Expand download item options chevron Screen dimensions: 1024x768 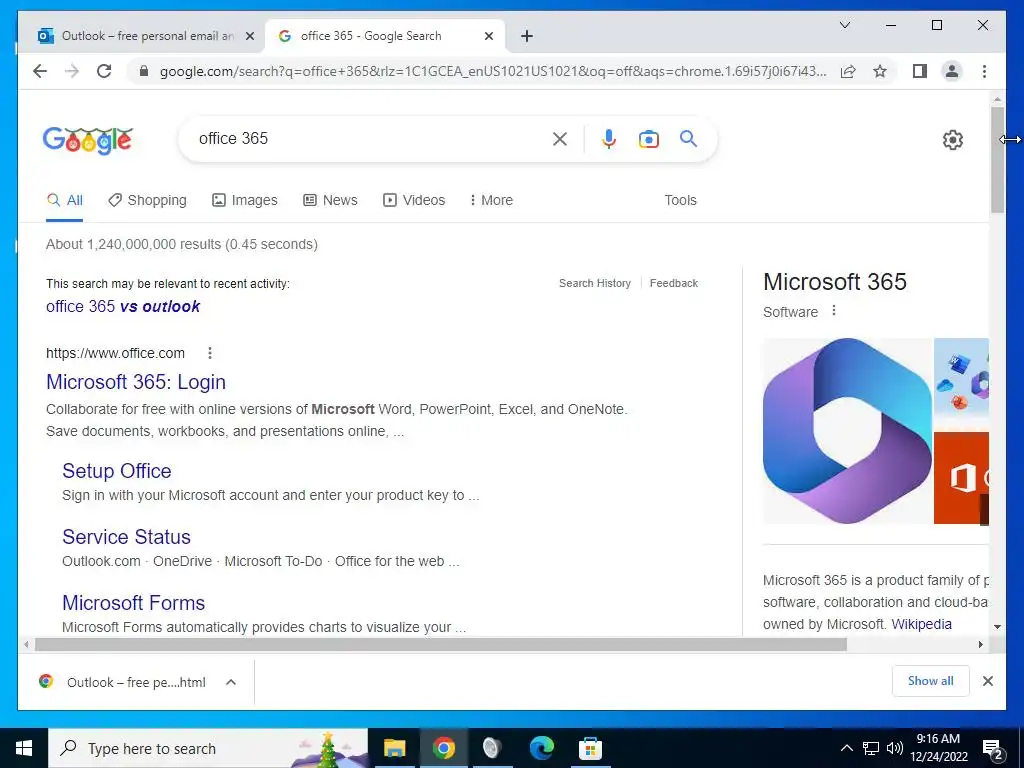[x=231, y=682]
